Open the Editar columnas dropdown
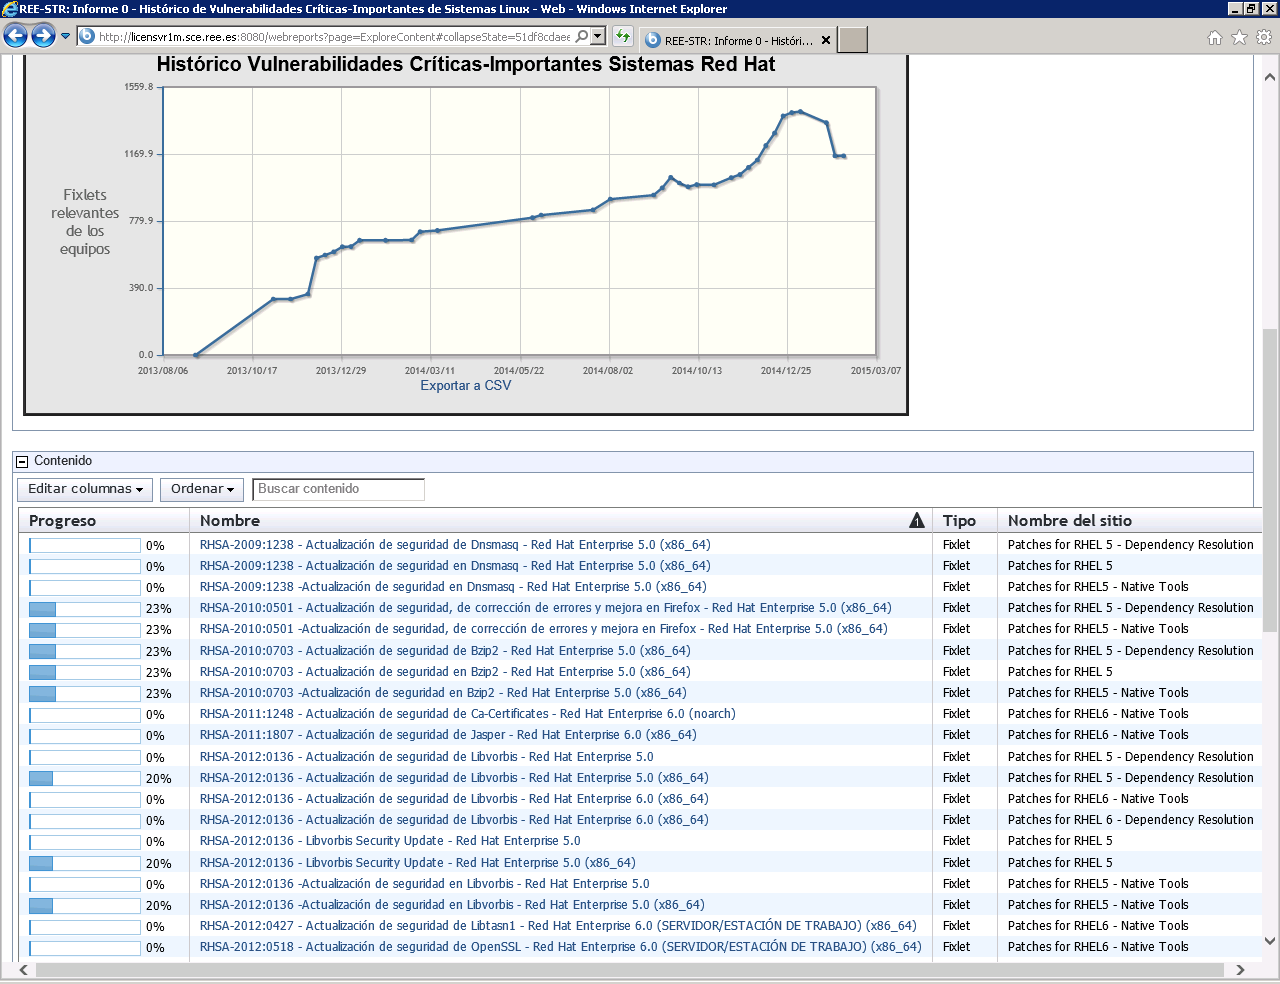Viewport: 1280px width, 984px height. (85, 490)
